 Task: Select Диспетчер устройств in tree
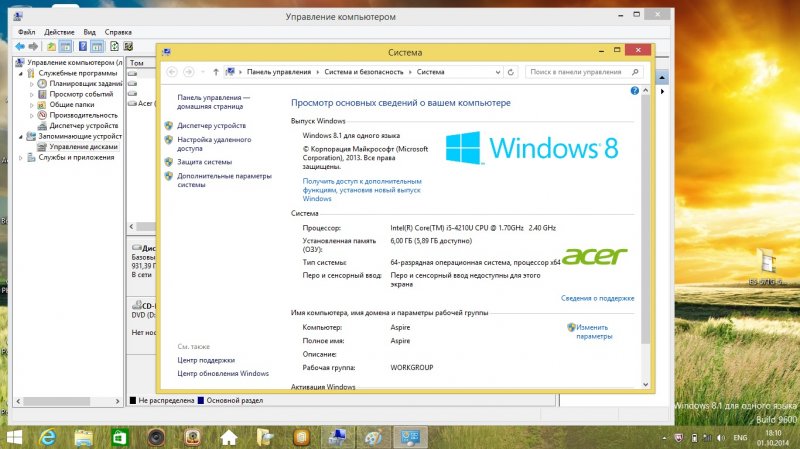(79, 126)
